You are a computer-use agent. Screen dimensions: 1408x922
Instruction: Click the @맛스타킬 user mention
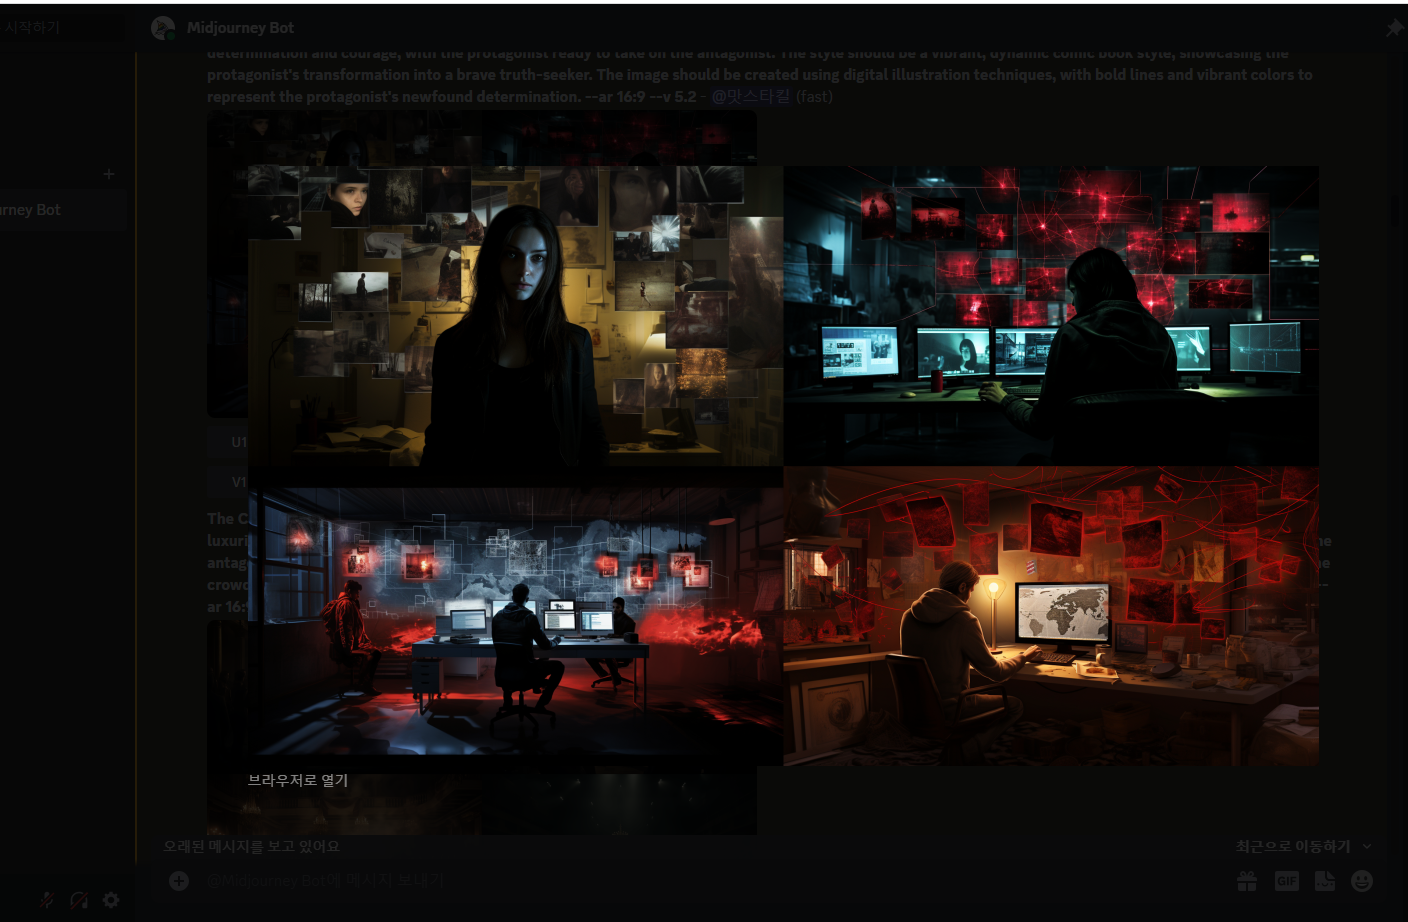tap(751, 96)
